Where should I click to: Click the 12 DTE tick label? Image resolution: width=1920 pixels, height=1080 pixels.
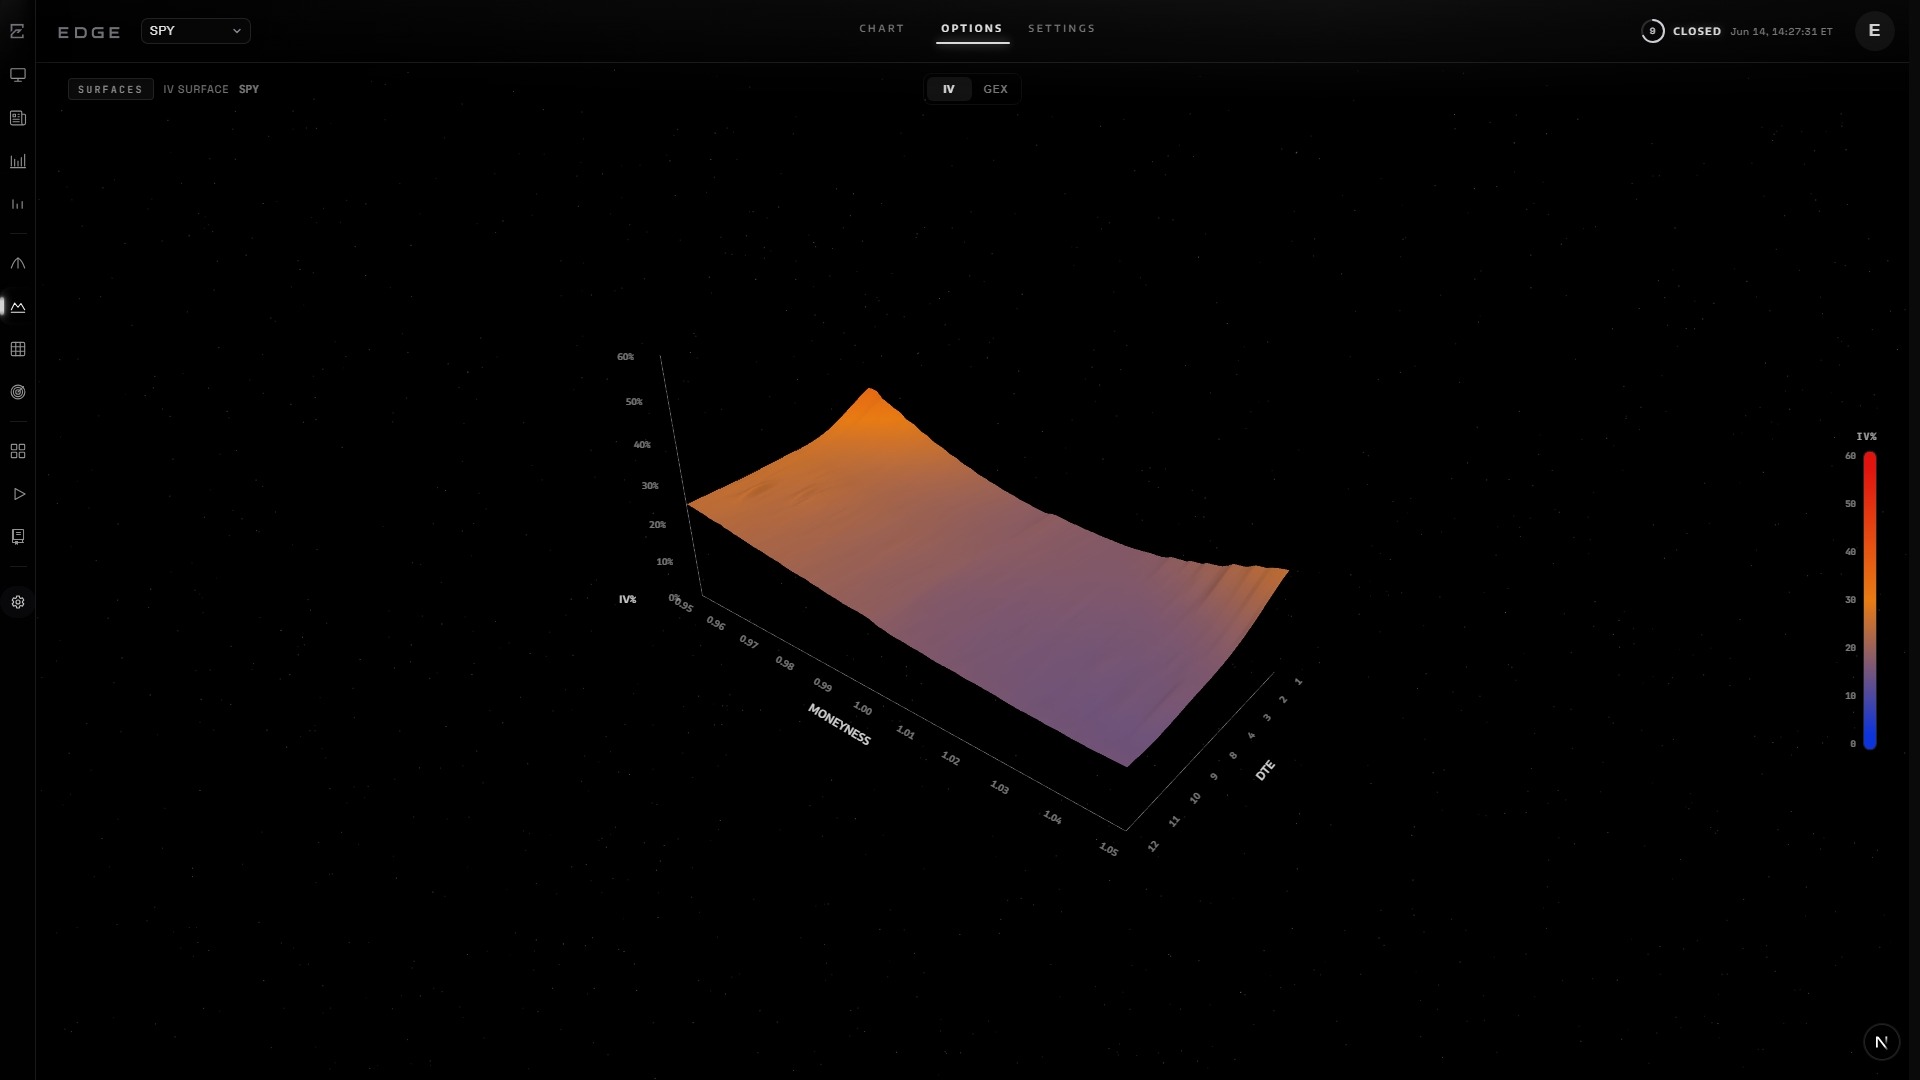pos(1153,846)
